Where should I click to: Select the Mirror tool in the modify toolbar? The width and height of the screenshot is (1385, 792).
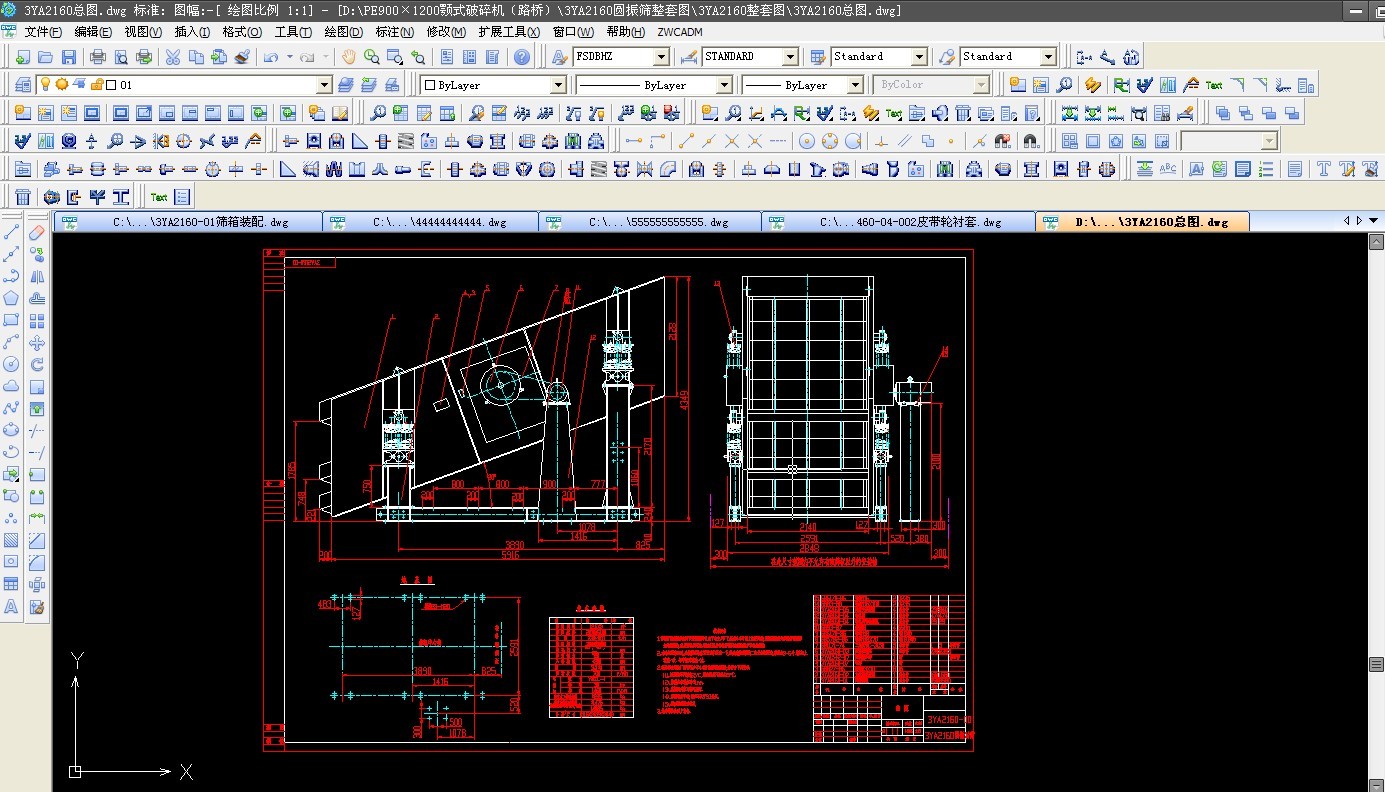coord(38,276)
